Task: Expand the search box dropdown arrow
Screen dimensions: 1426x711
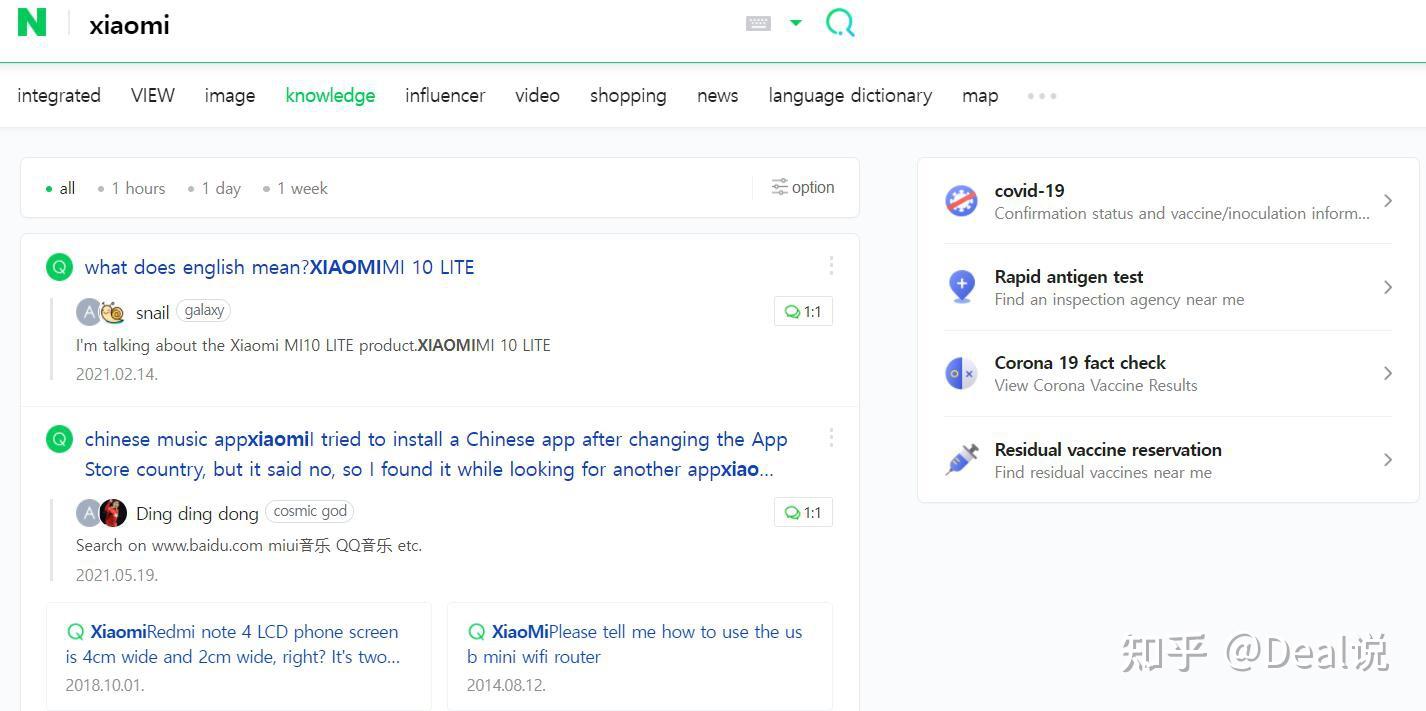Action: [x=796, y=22]
